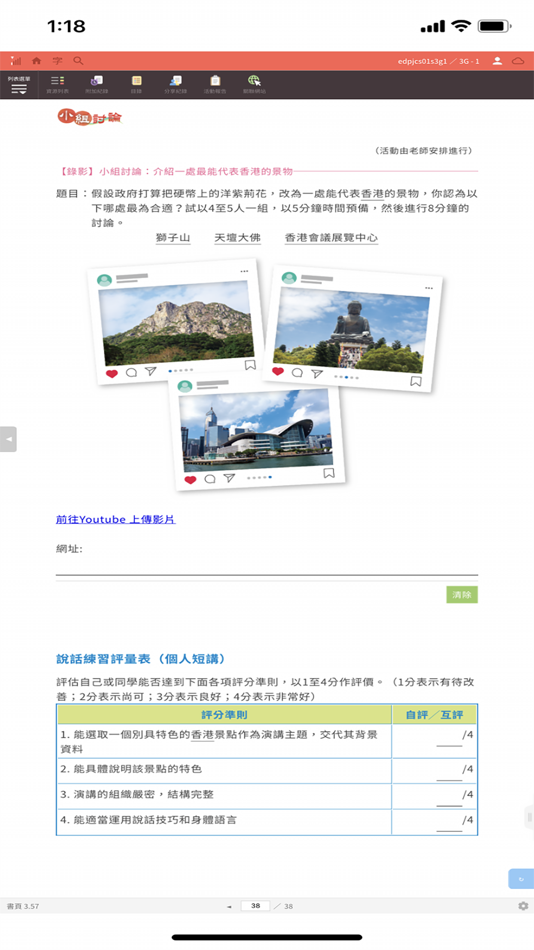Go to the home icon
The width and height of the screenshot is (534, 950).
37,61
